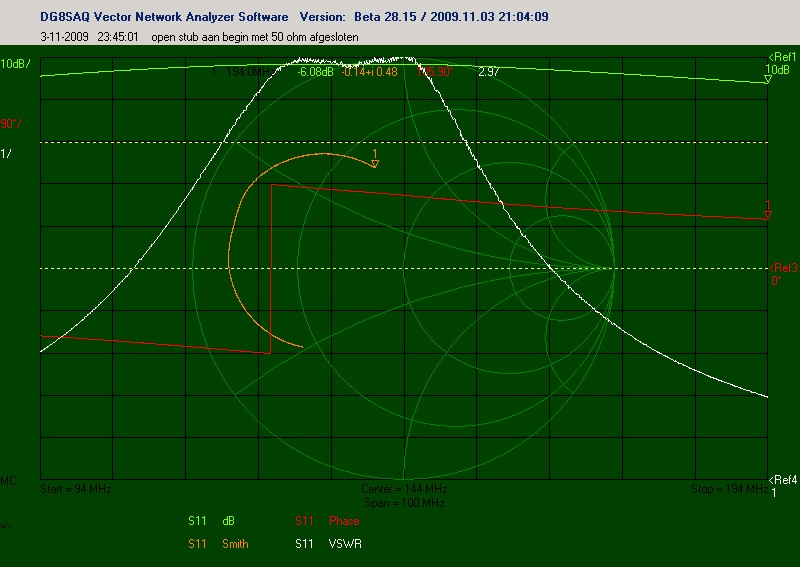Click the 1/ VSWR scale label
Screen dimensions: 800x567
pos(6,154)
